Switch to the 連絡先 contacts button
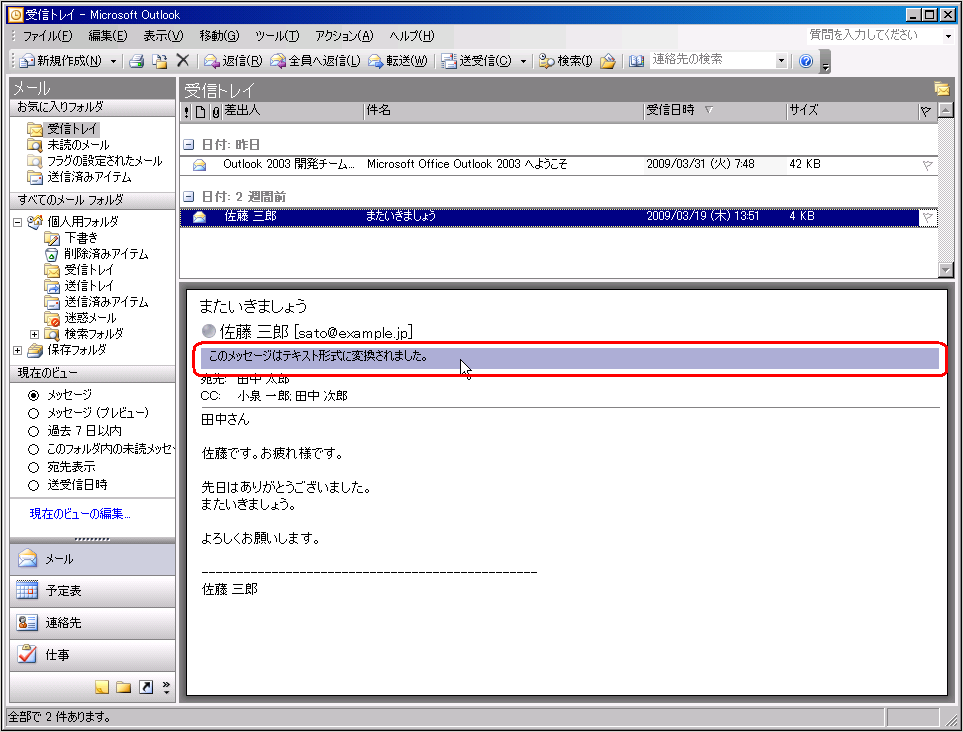Screen dimensions: 963x732 click(x=93, y=623)
